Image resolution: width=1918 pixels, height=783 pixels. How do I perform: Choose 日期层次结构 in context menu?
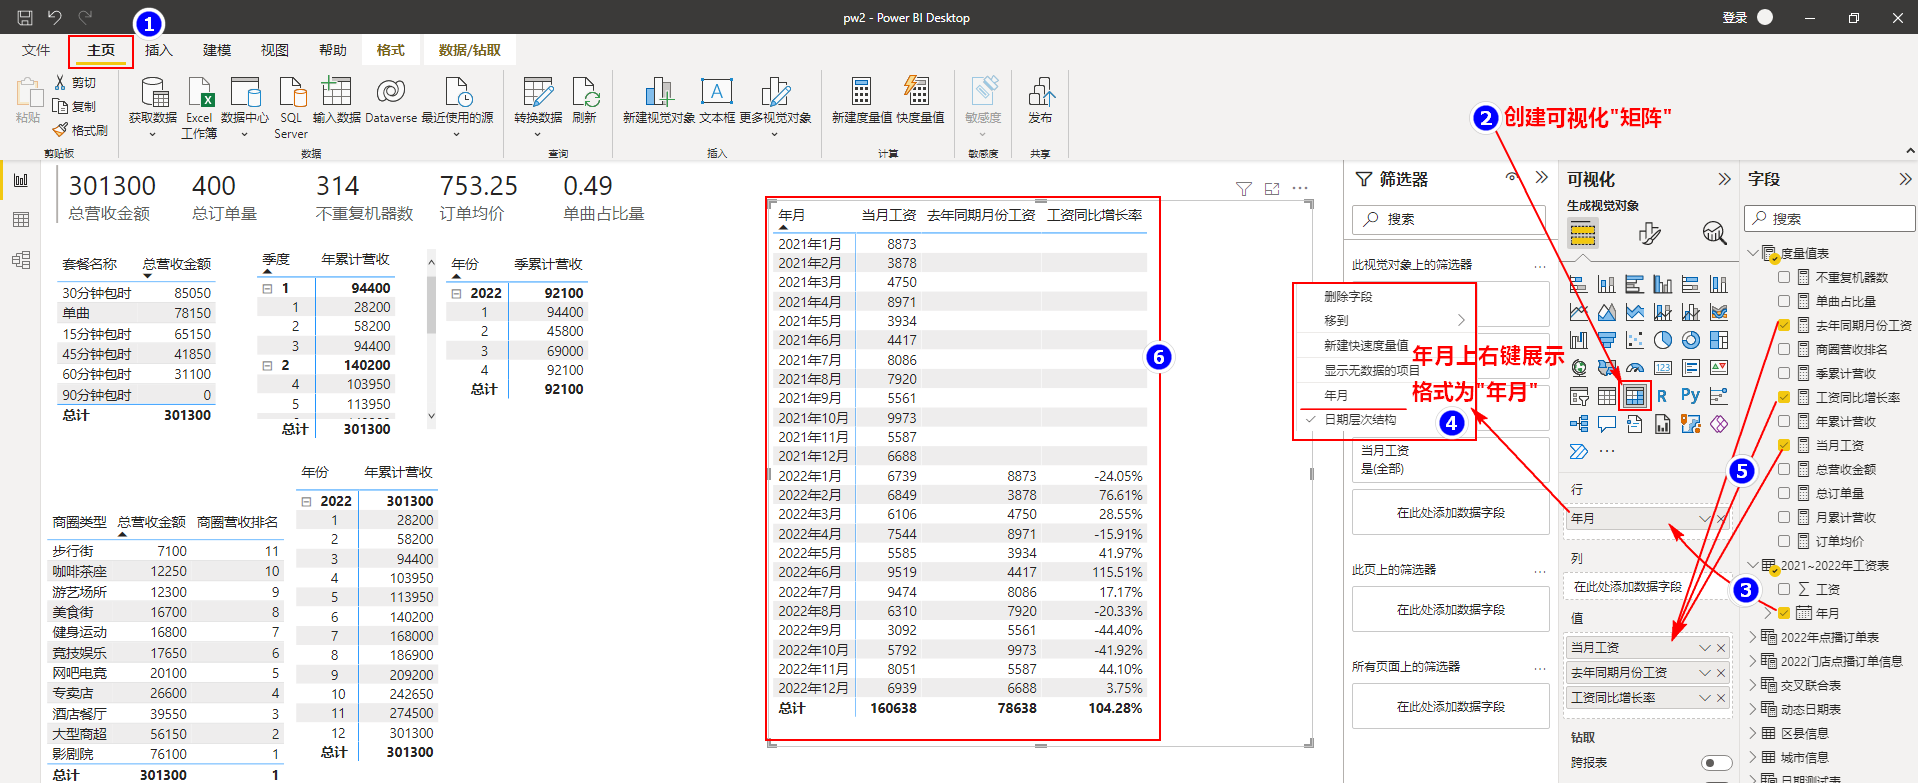point(1359,420)
